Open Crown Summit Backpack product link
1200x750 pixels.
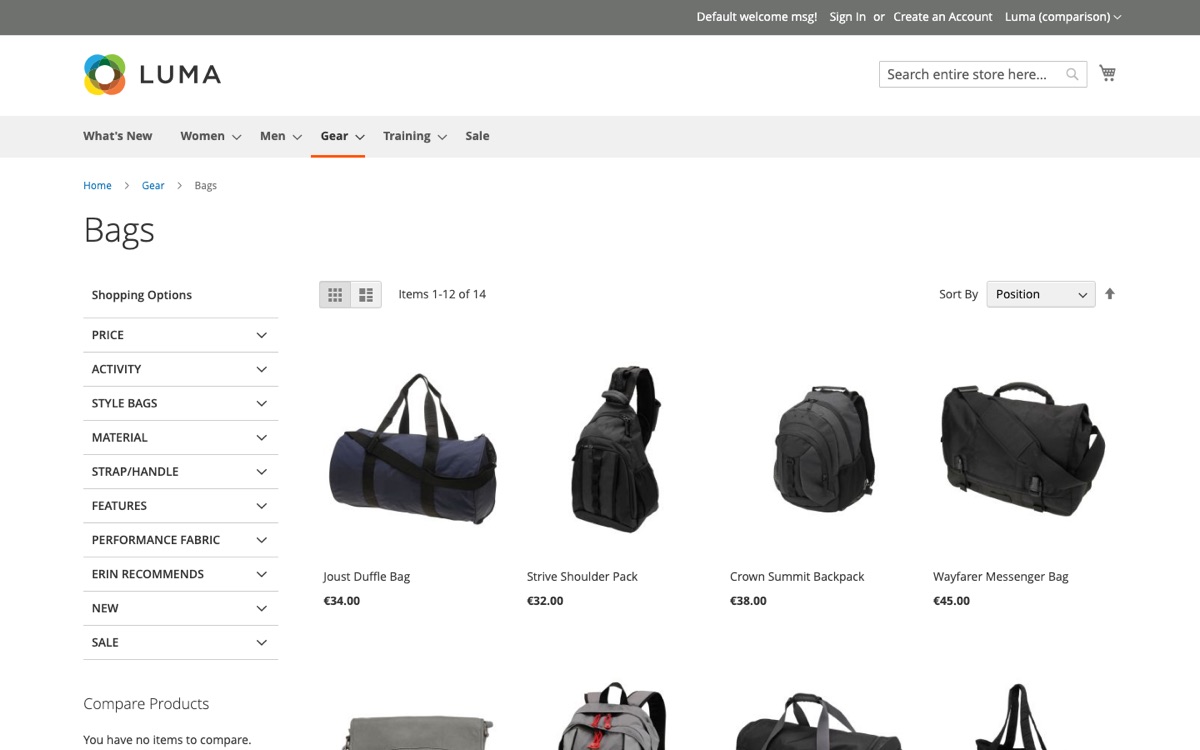(x=797, y=577)
